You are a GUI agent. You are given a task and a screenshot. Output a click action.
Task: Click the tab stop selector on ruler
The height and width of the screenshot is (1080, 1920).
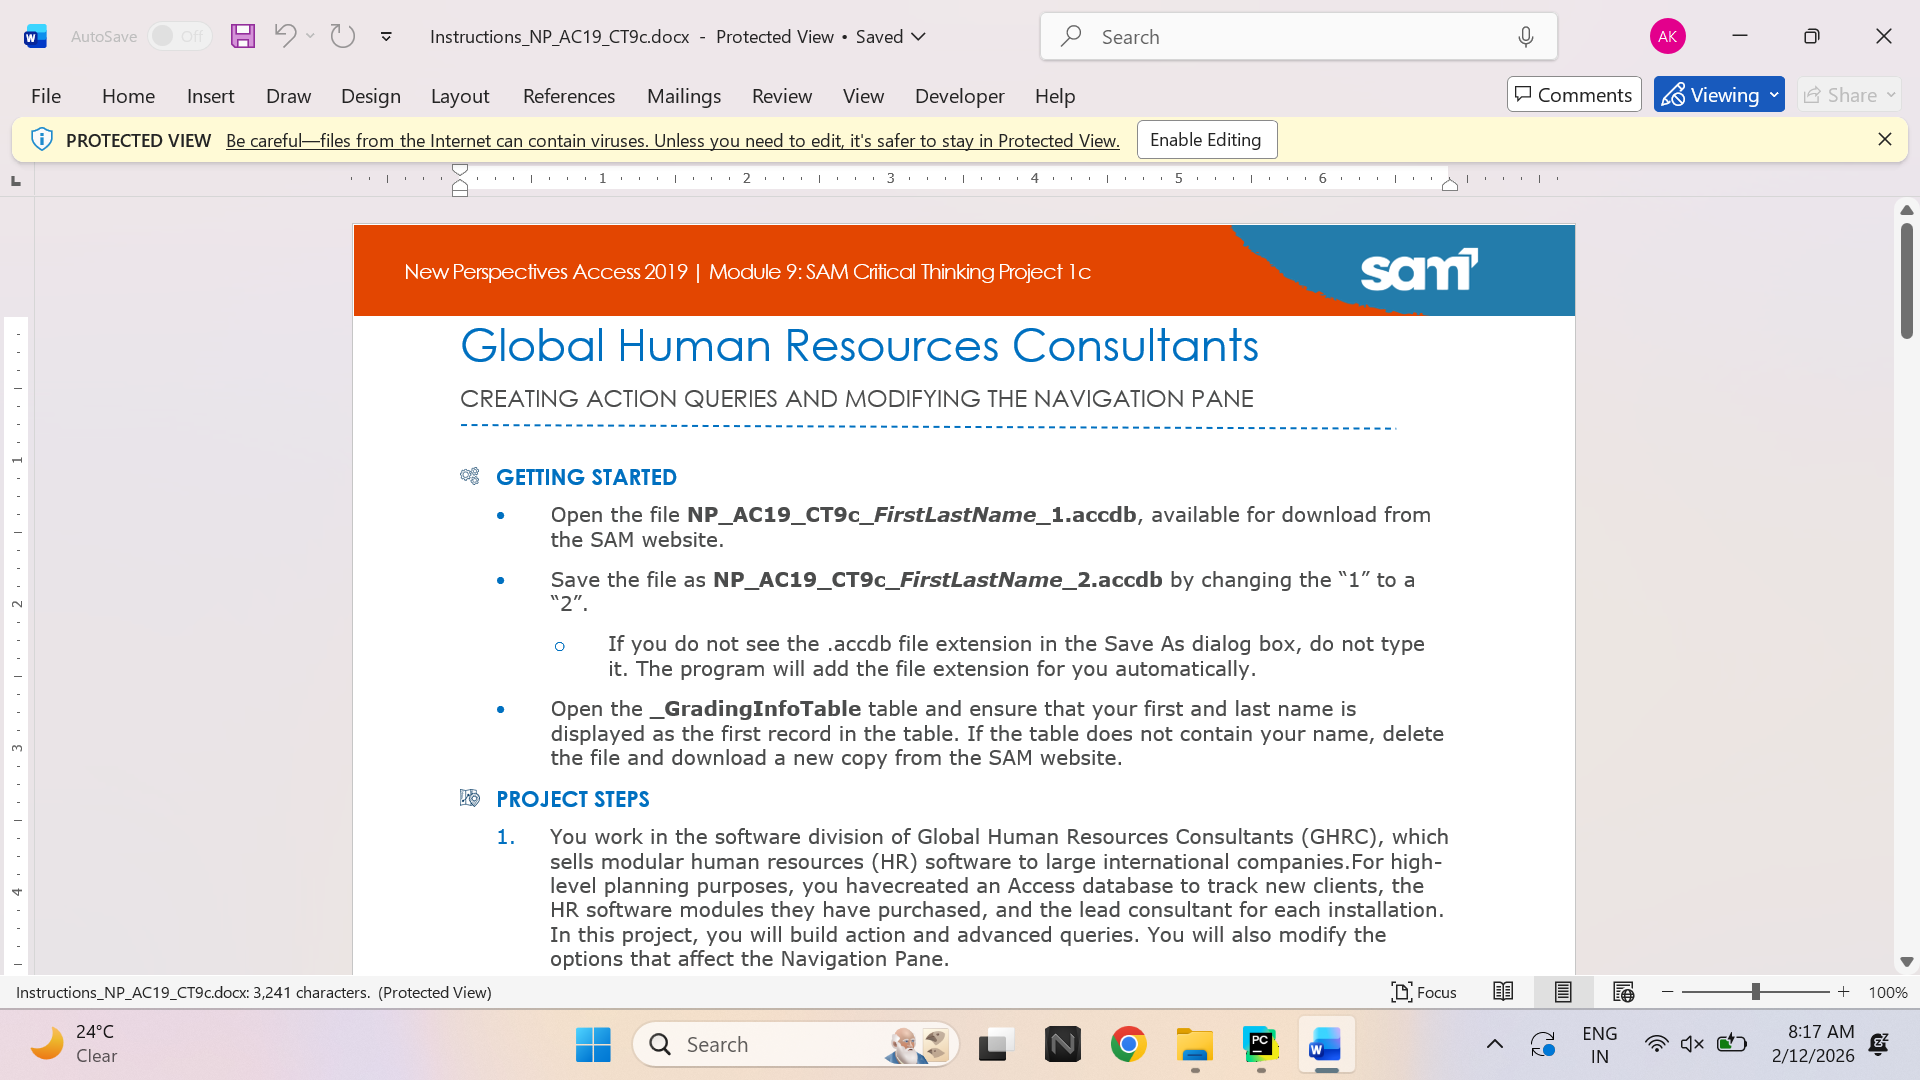(x=16, y=181)
